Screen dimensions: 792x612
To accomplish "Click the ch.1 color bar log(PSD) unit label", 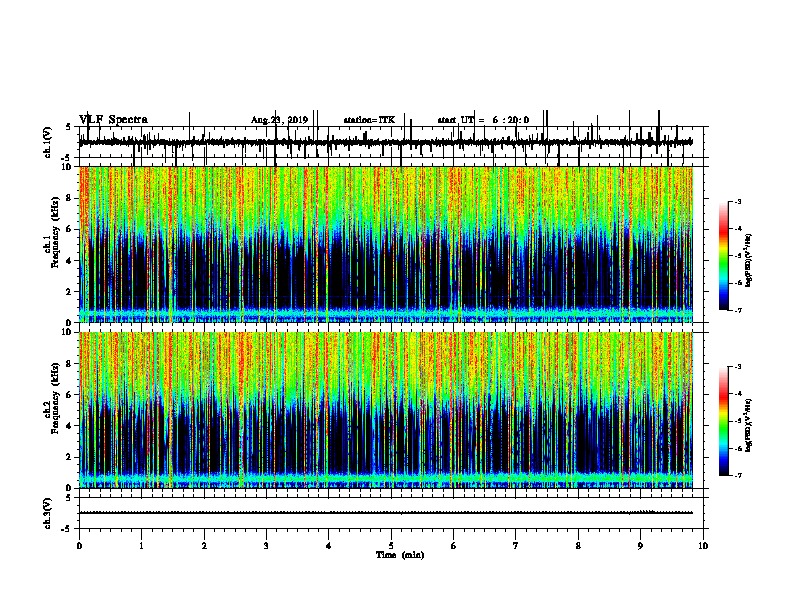I will coord(749,261).
